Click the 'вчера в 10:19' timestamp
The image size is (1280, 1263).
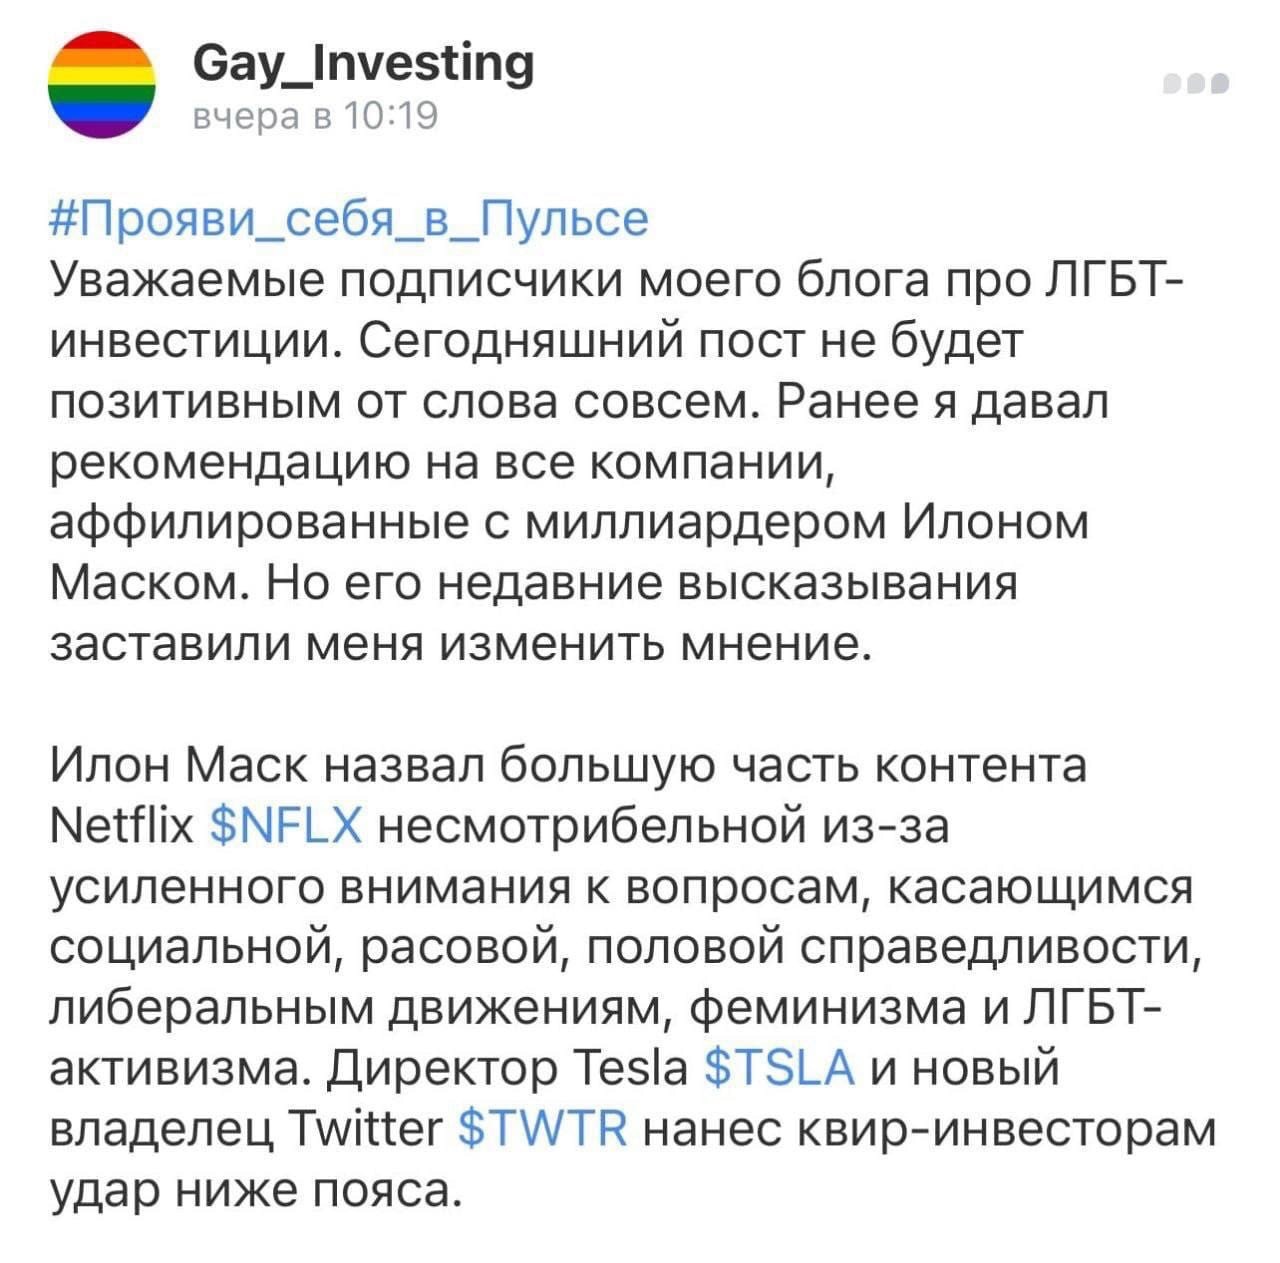point(315,118)
